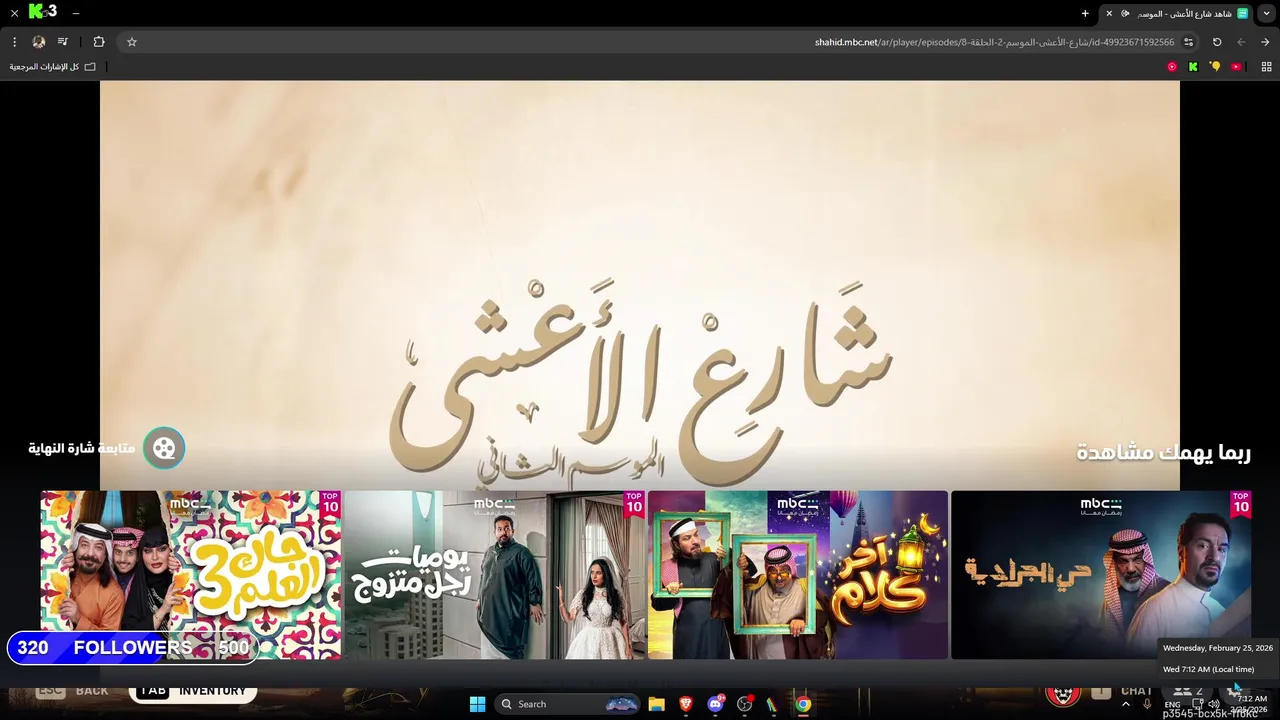
Task: Reload the page
Action: (1217, 42)
